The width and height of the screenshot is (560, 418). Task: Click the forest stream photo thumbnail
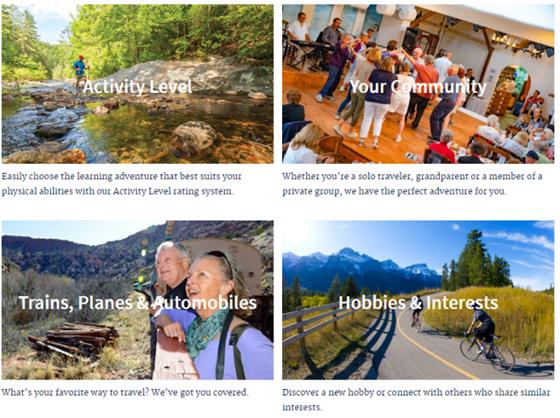[138, 84]
